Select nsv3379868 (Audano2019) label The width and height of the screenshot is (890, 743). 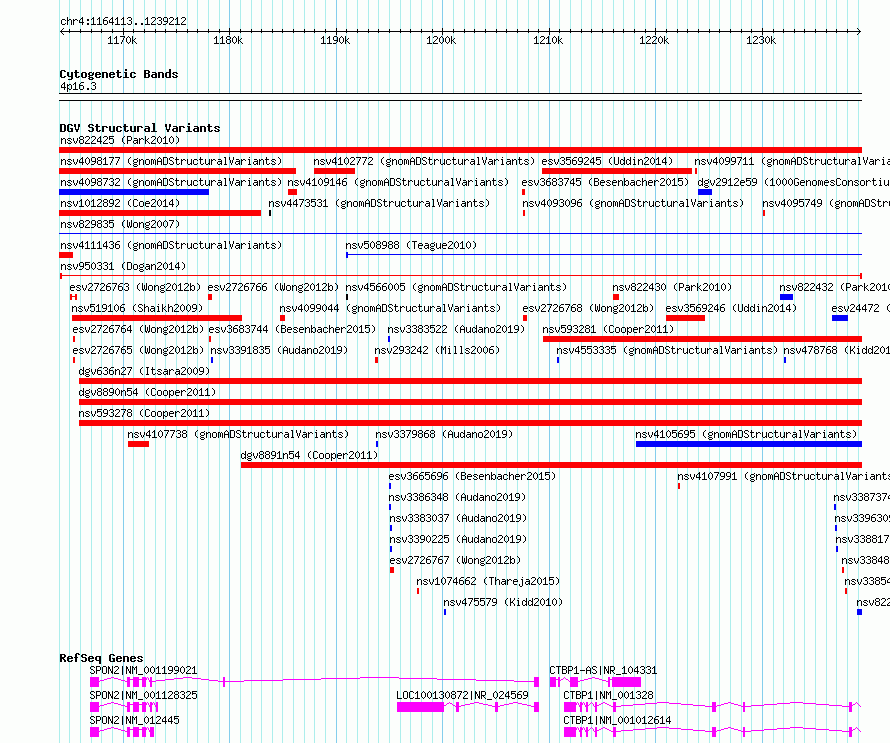click(444, 434)
